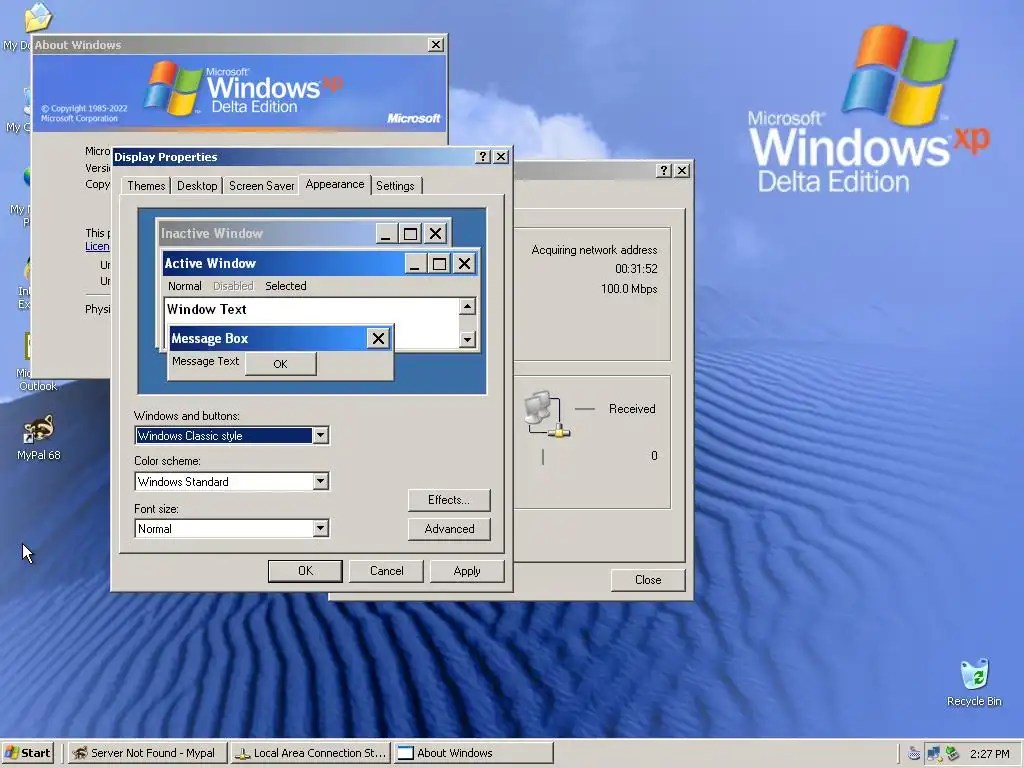Apply the appearance settings
Screen dimensions: 1024x768
(467, 571)
